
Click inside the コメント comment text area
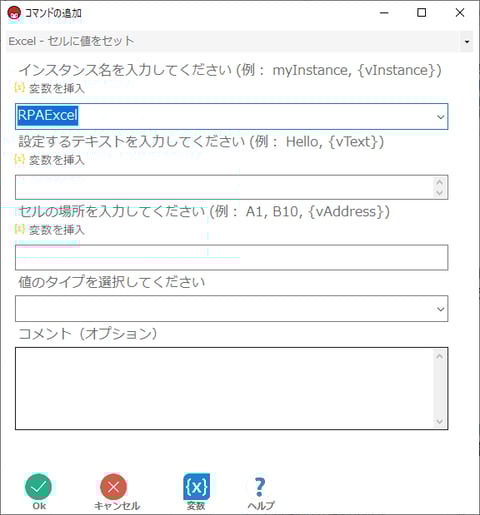224,388
